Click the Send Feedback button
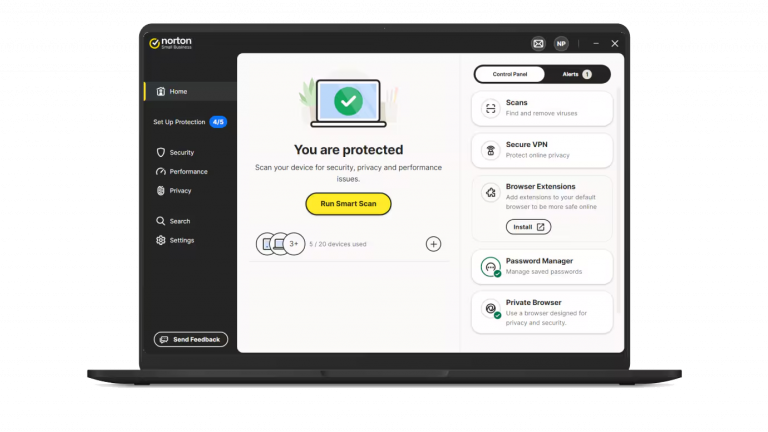The height and width of the screenshot is (432, 768). pyautogui.click(x=190, y=340)
